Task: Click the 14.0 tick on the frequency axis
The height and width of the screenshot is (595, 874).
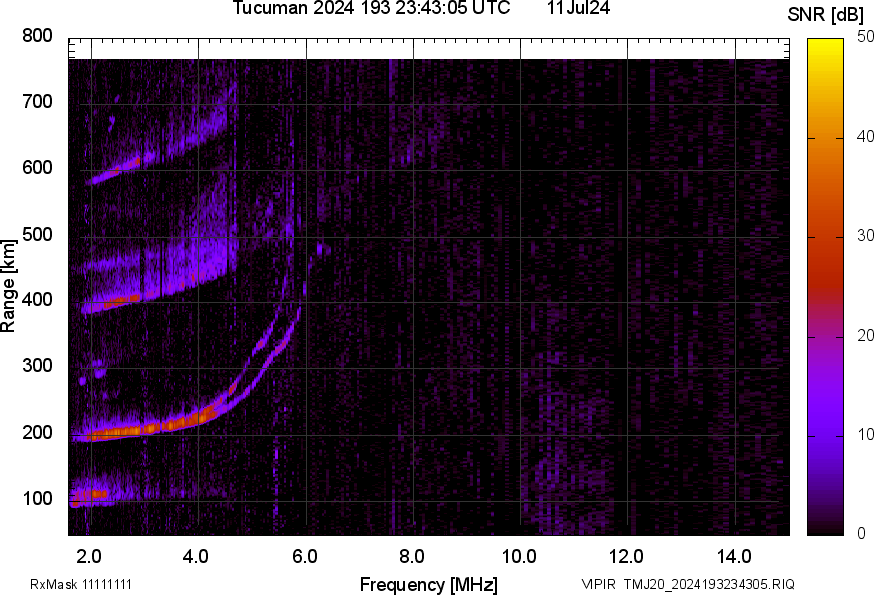Action: 734,555
